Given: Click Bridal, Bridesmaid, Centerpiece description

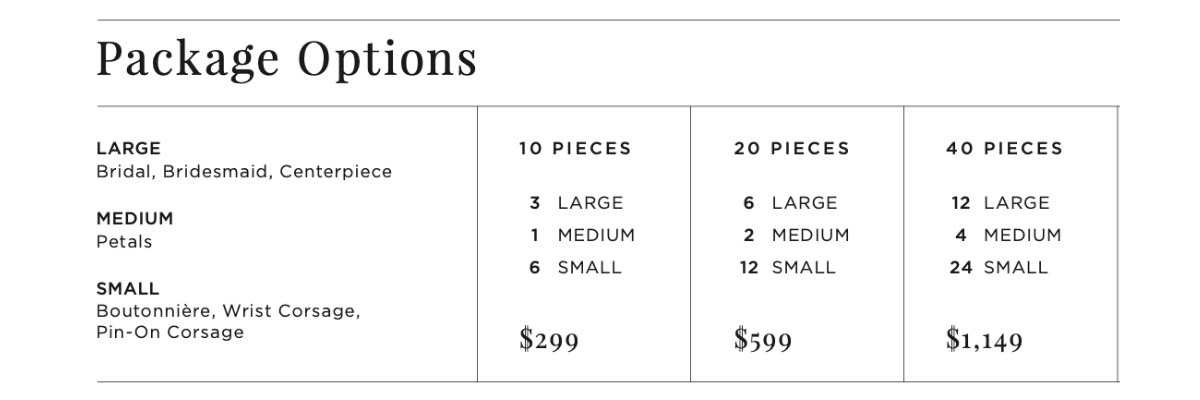Looking at the screenshot, I should tap(244, 172).
